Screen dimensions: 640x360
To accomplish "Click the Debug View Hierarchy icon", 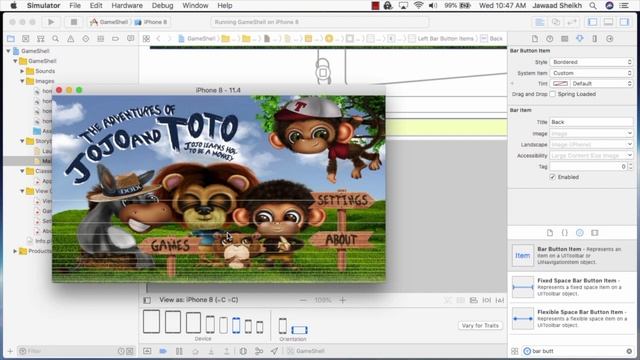I will (x=243, y=351).
